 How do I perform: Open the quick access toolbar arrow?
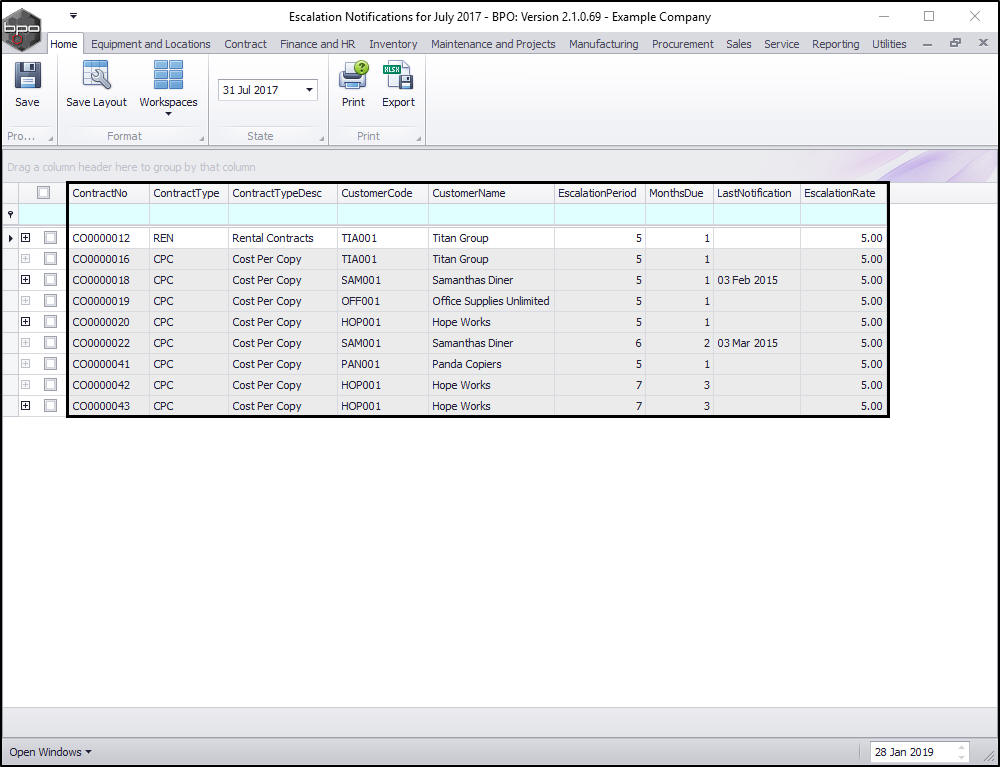tap(73, 15)
